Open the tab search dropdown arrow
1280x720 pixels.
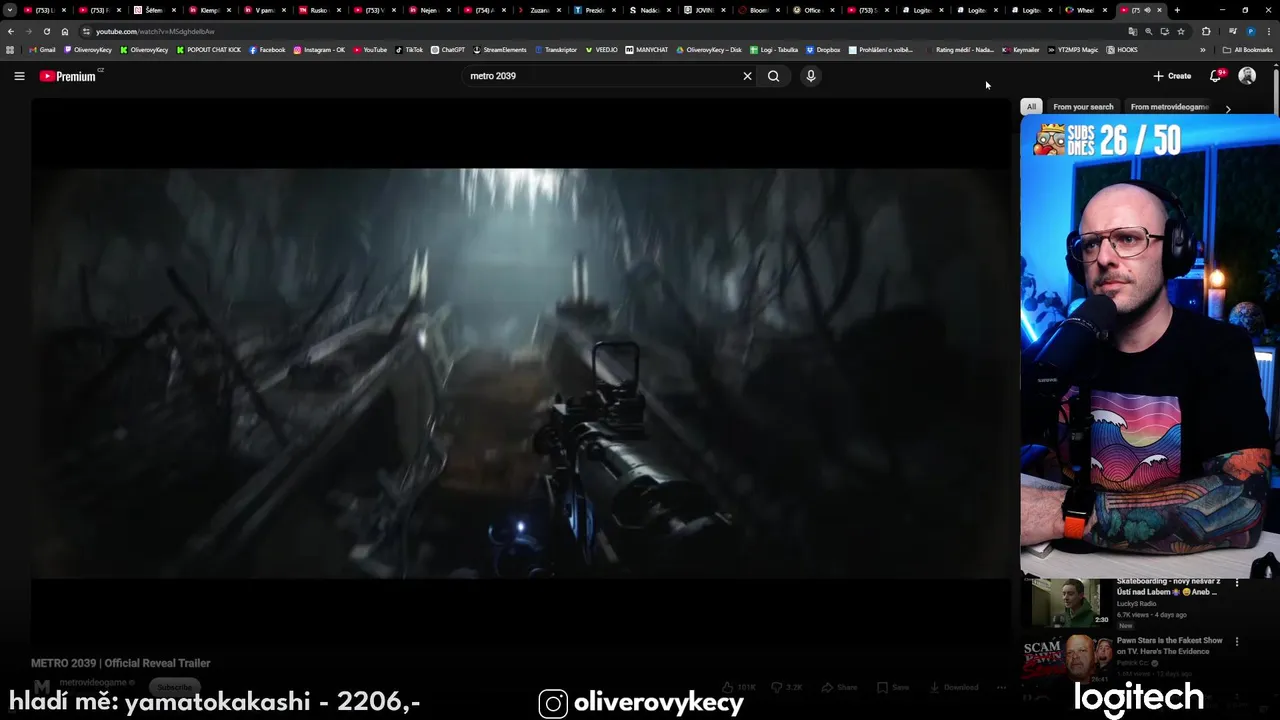click(10, 10)
